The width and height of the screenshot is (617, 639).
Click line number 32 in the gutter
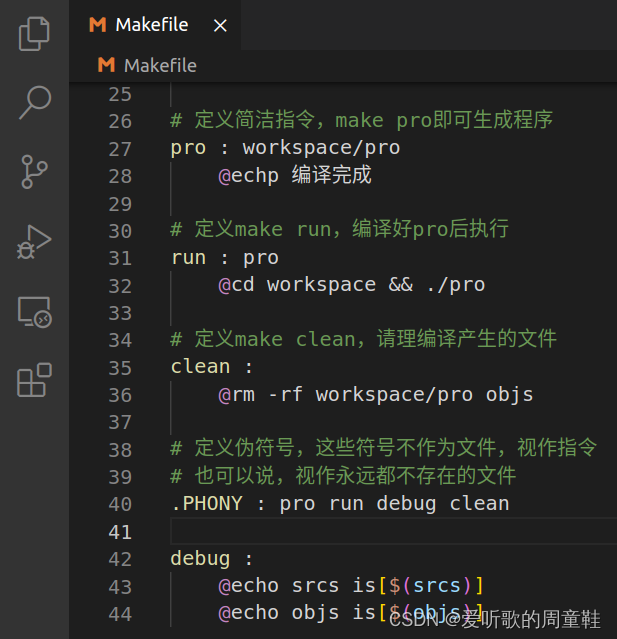pyautogui.click(x=120, y=286)
